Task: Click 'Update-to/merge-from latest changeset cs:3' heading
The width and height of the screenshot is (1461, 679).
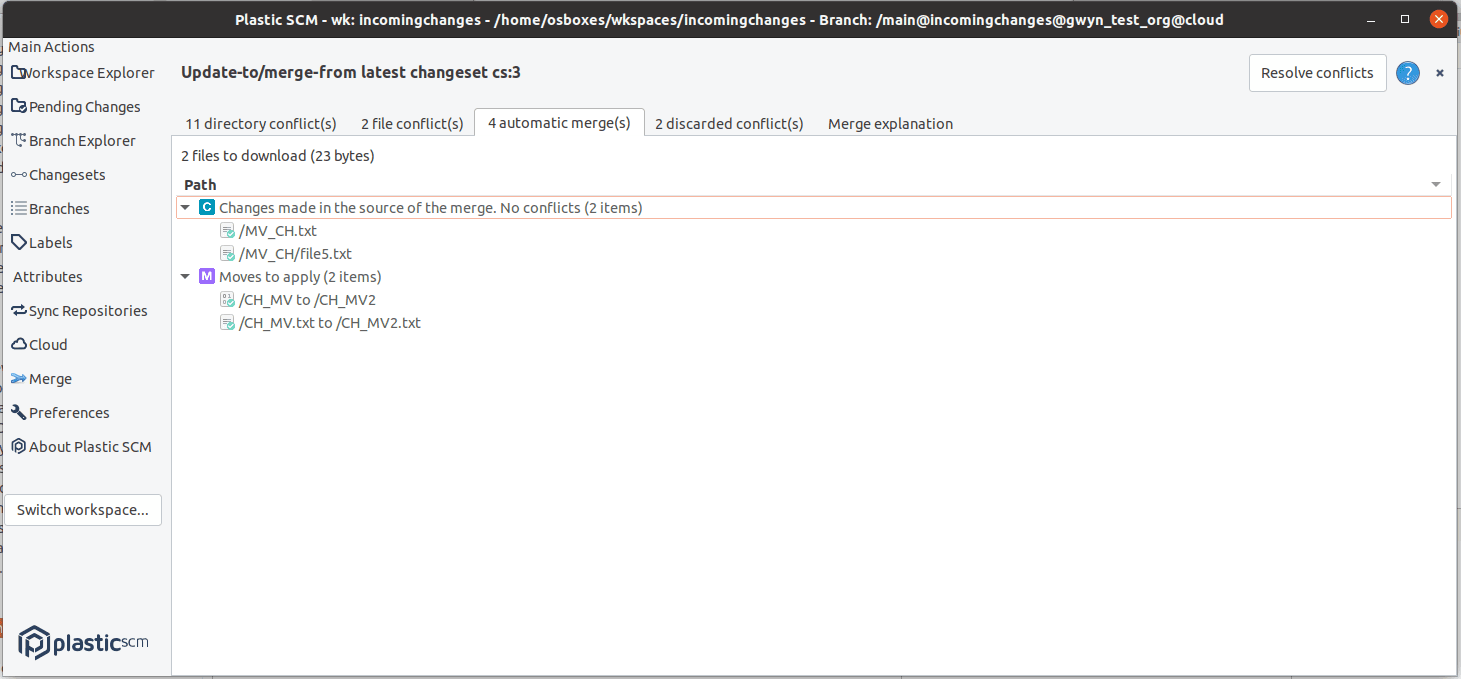Action: [x=351, y=72]
